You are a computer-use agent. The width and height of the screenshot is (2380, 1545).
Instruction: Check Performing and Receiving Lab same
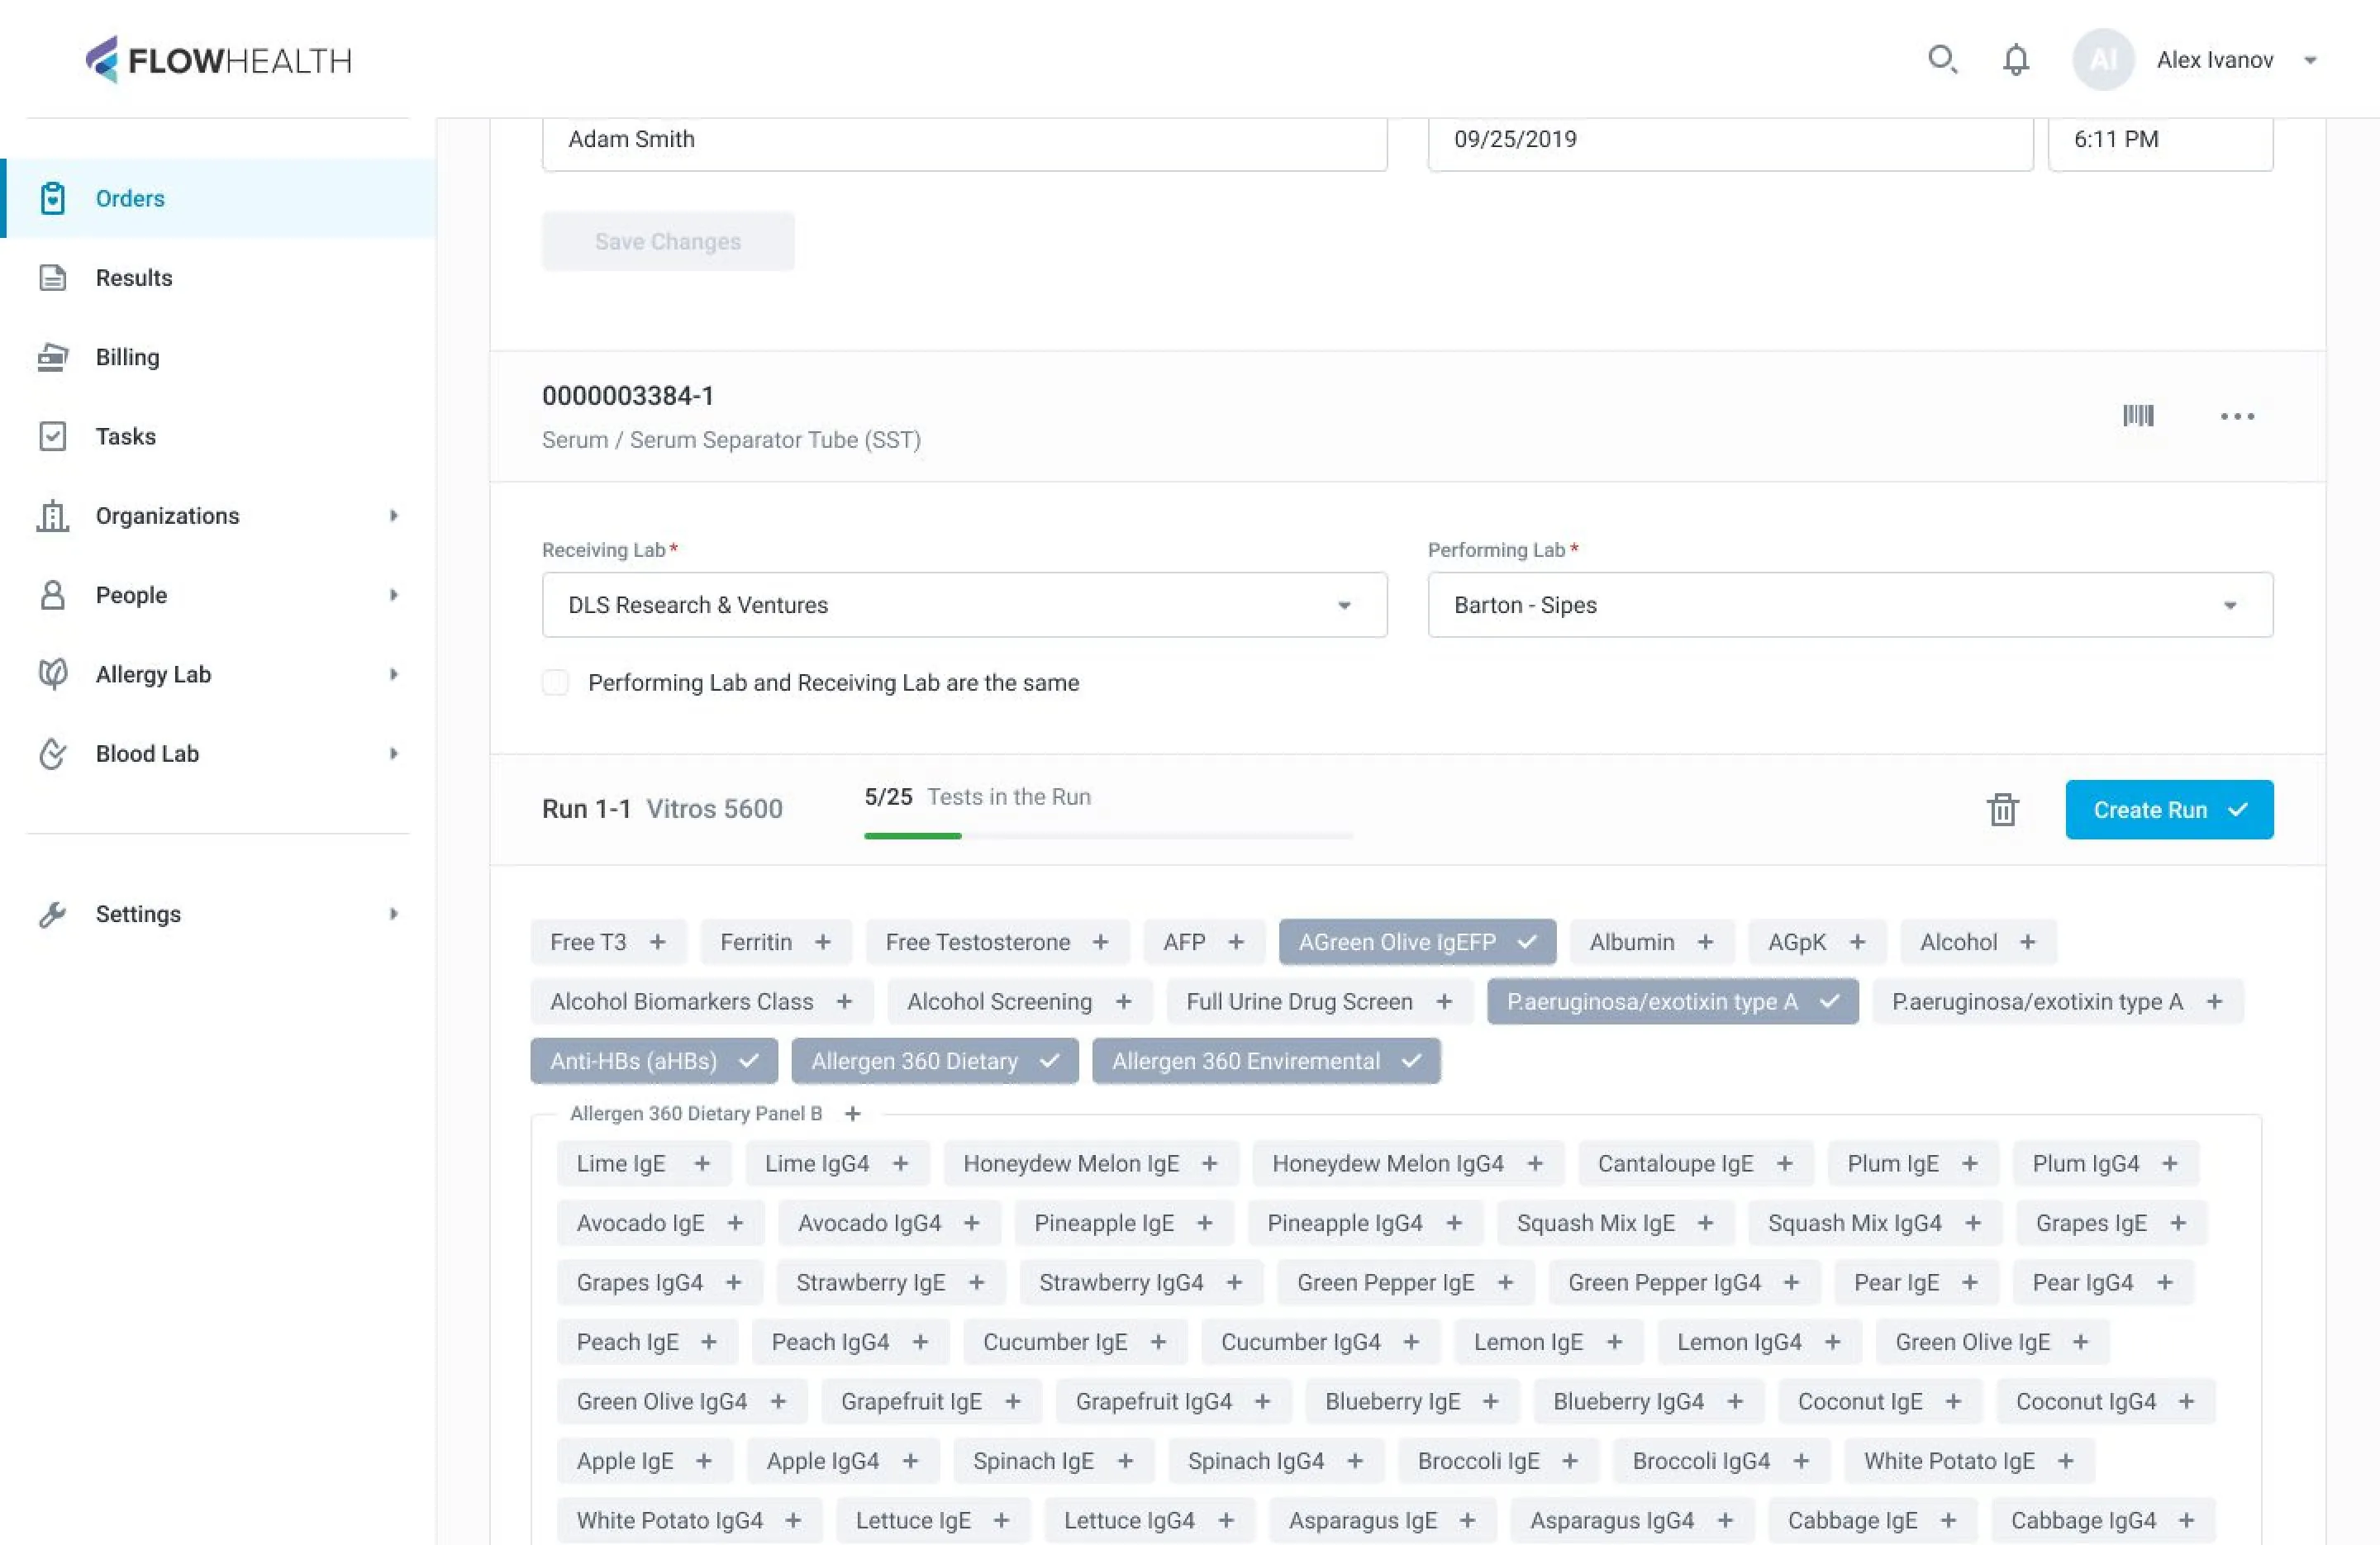pyautogui.click(x=555, y=682)
